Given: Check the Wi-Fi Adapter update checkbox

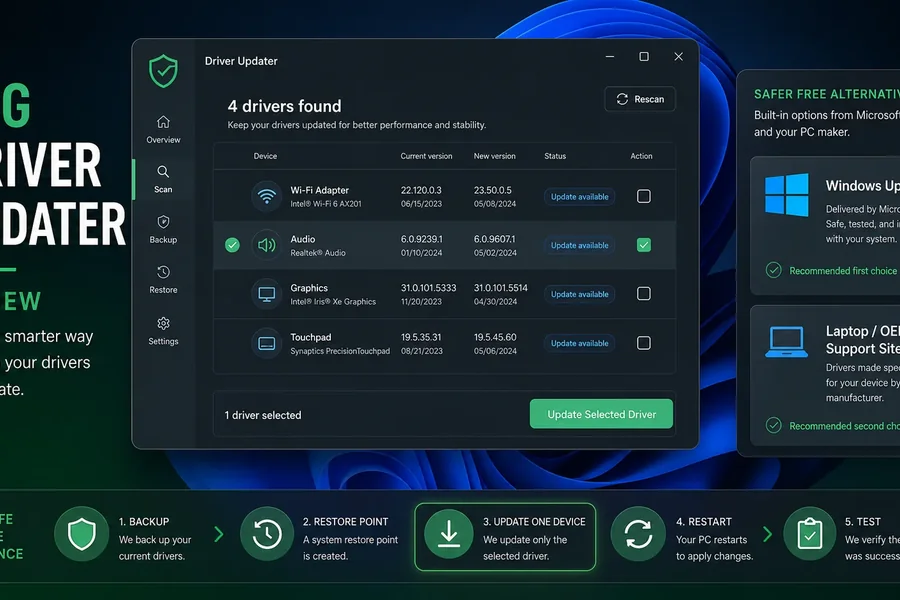Looking at the screenshot, I should [x=644, y=196].
